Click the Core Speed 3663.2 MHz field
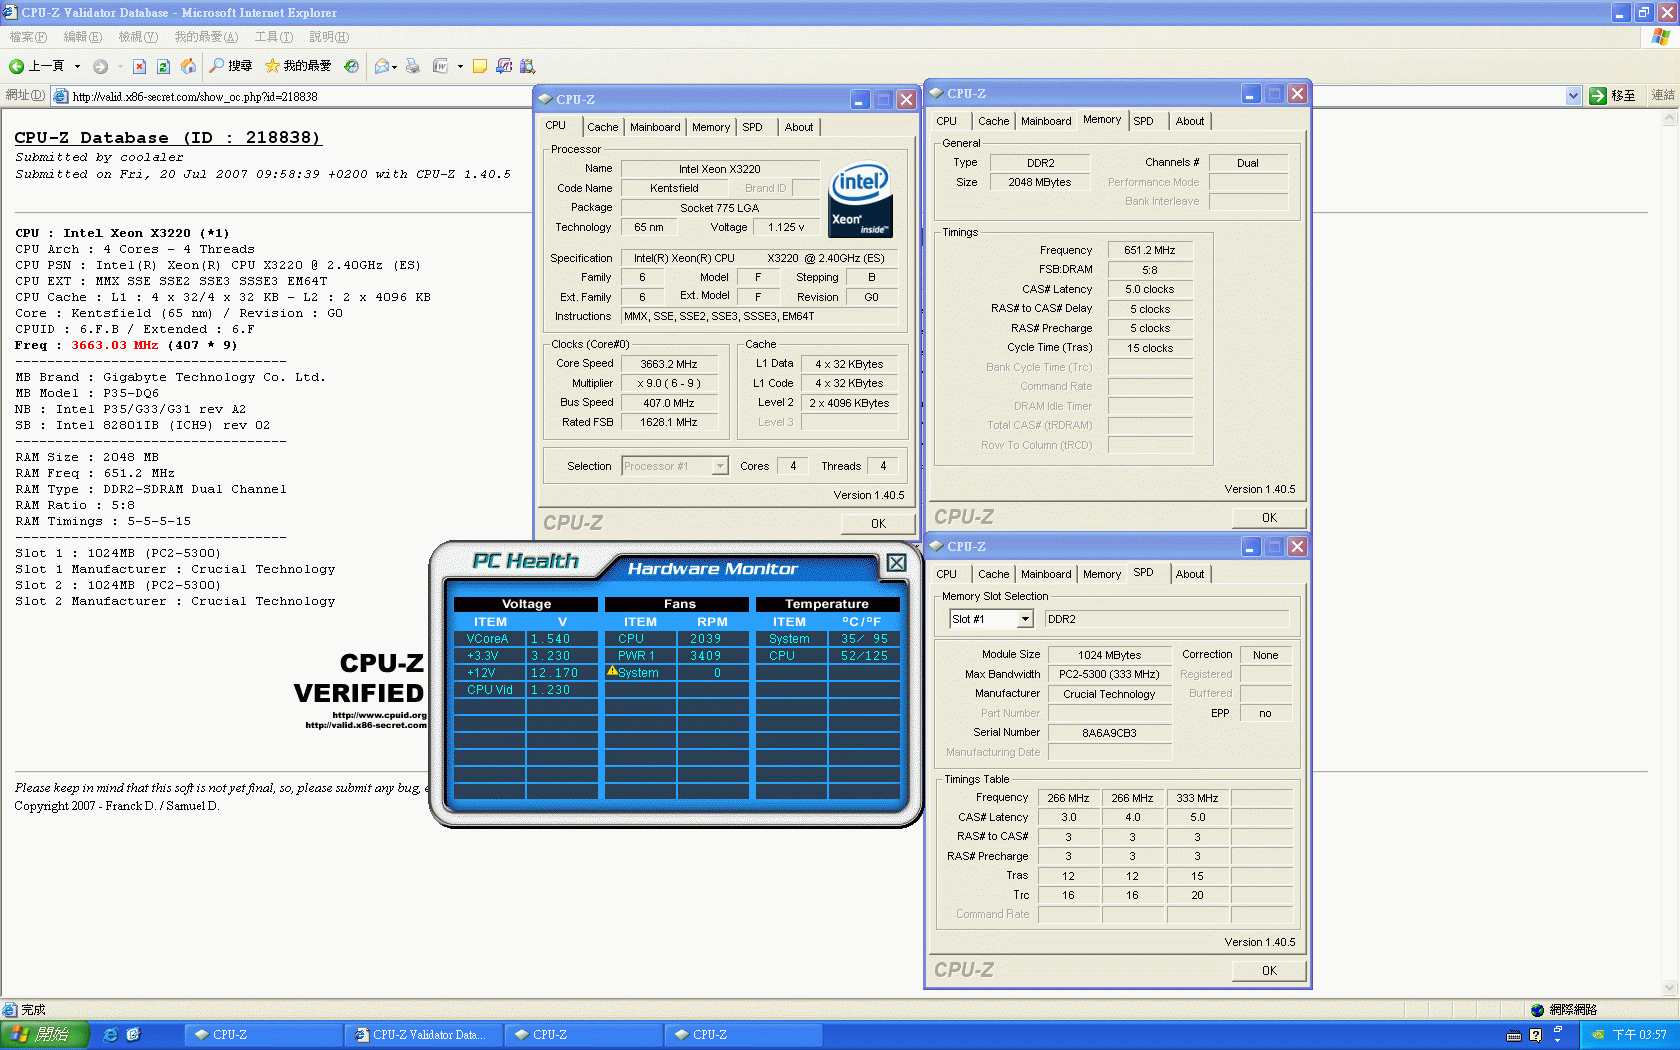Screen dimensions: 1680x1050 coord(669,364)
